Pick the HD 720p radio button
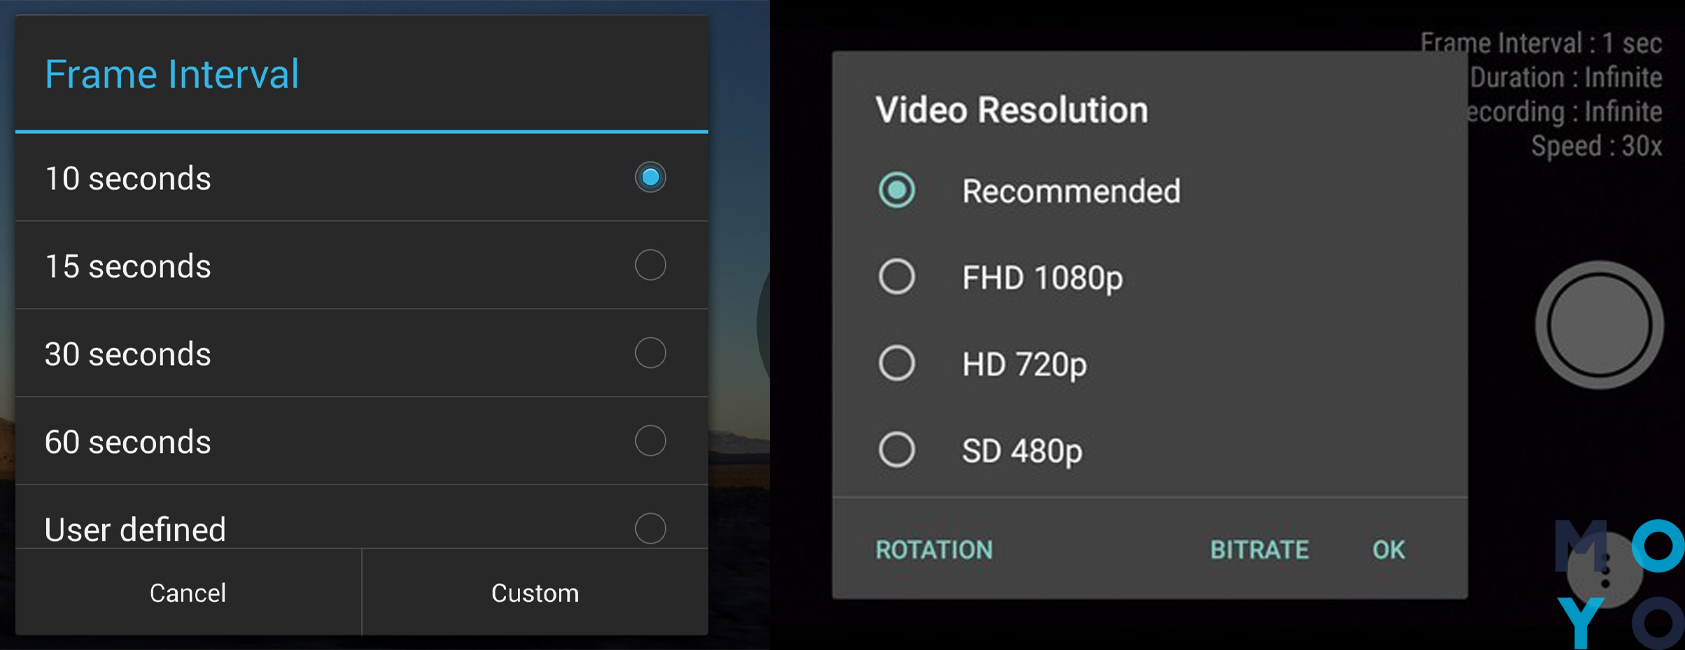The image size is (1685, 650). (897, 363)
